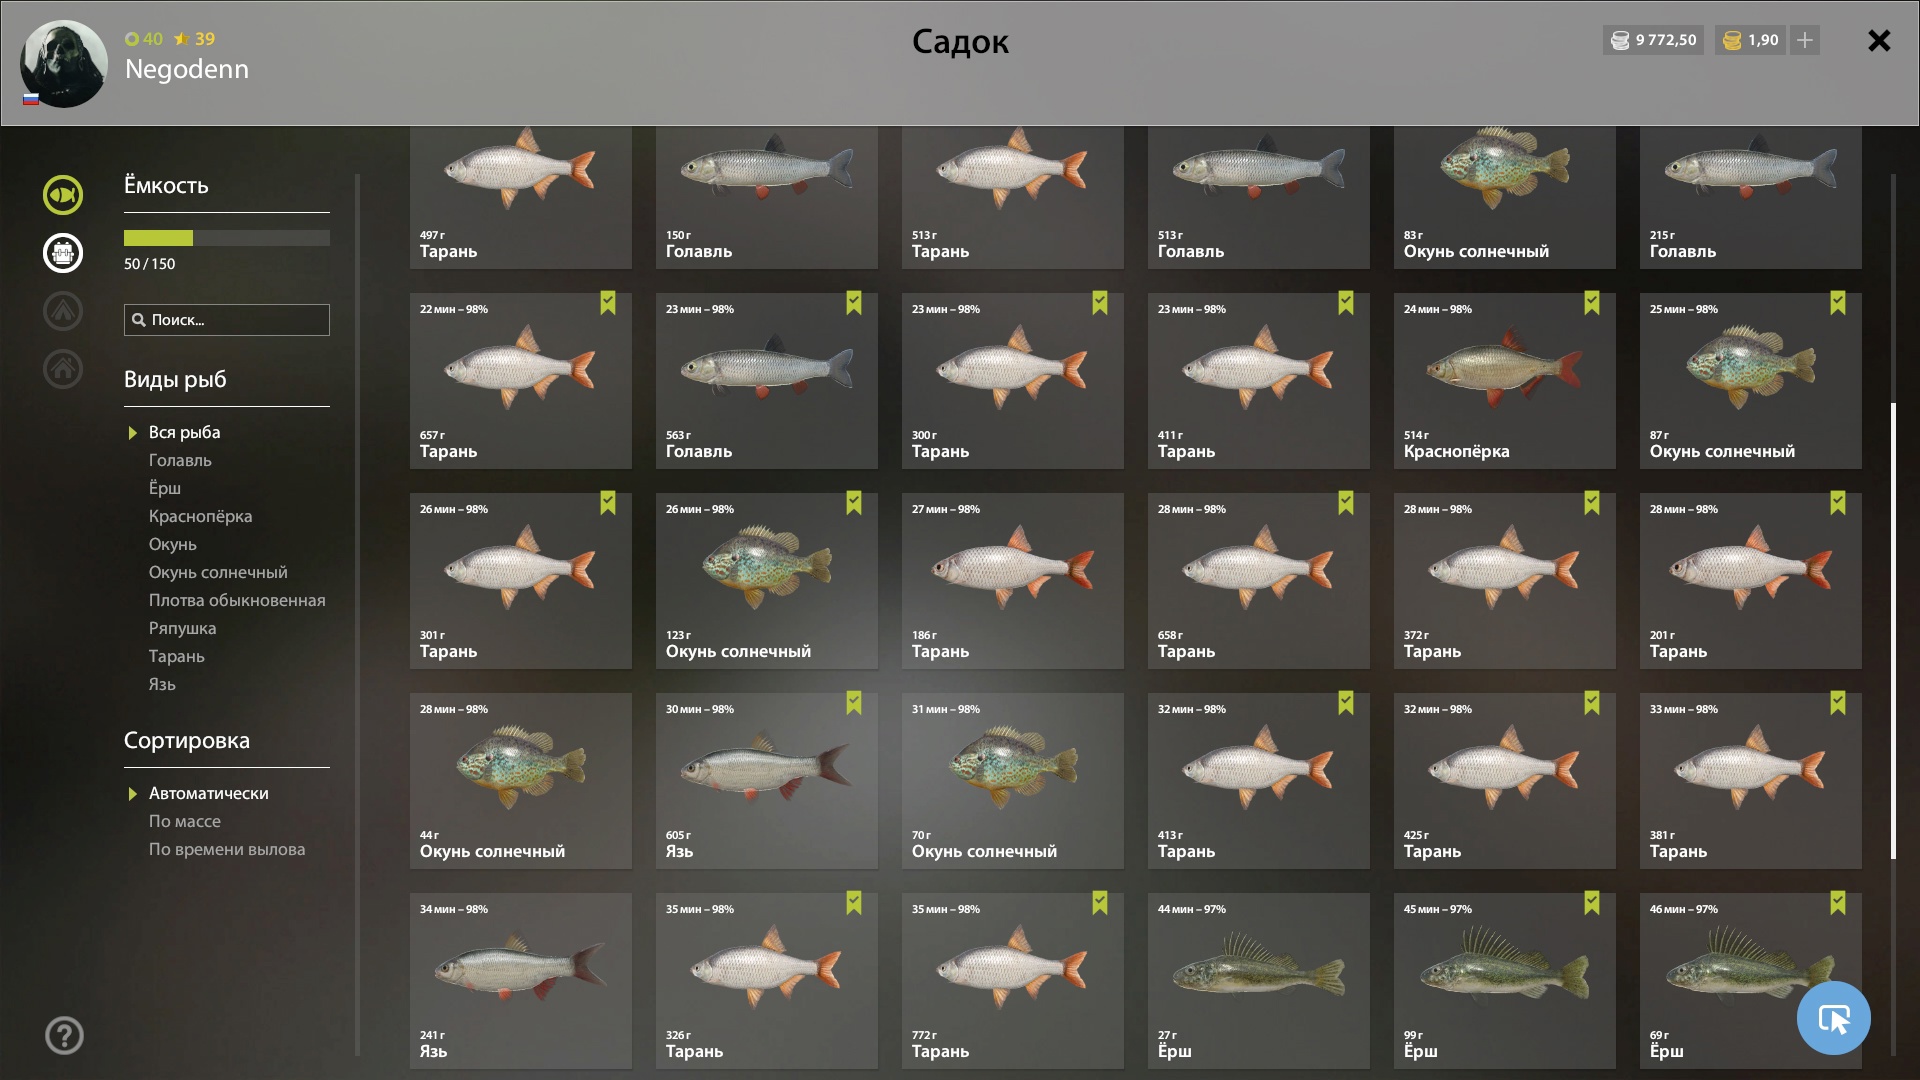Open the fish keepnet sidebar icon
Viewport: 1920px width, 1080px height.
click(x=62, y=195)
